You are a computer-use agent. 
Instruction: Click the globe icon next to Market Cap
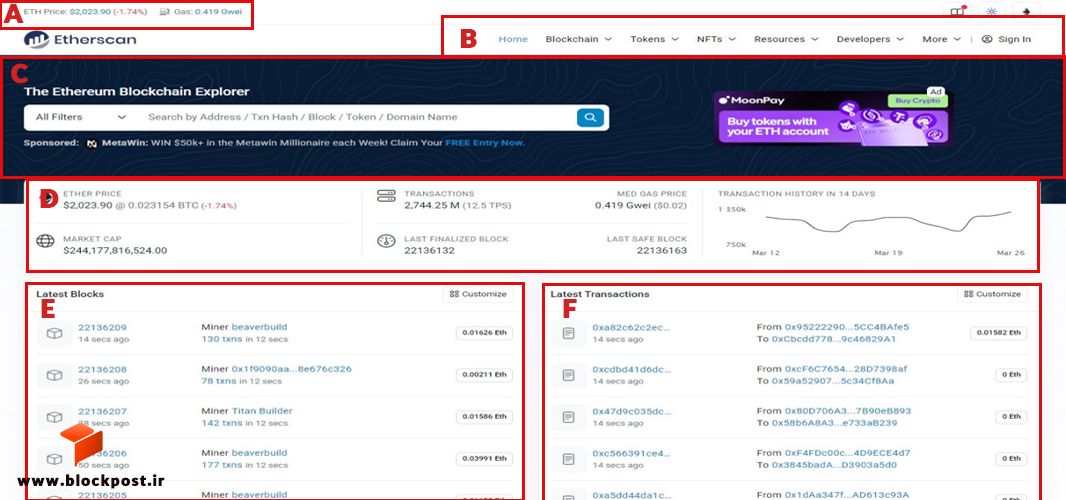tap(46, 241)
